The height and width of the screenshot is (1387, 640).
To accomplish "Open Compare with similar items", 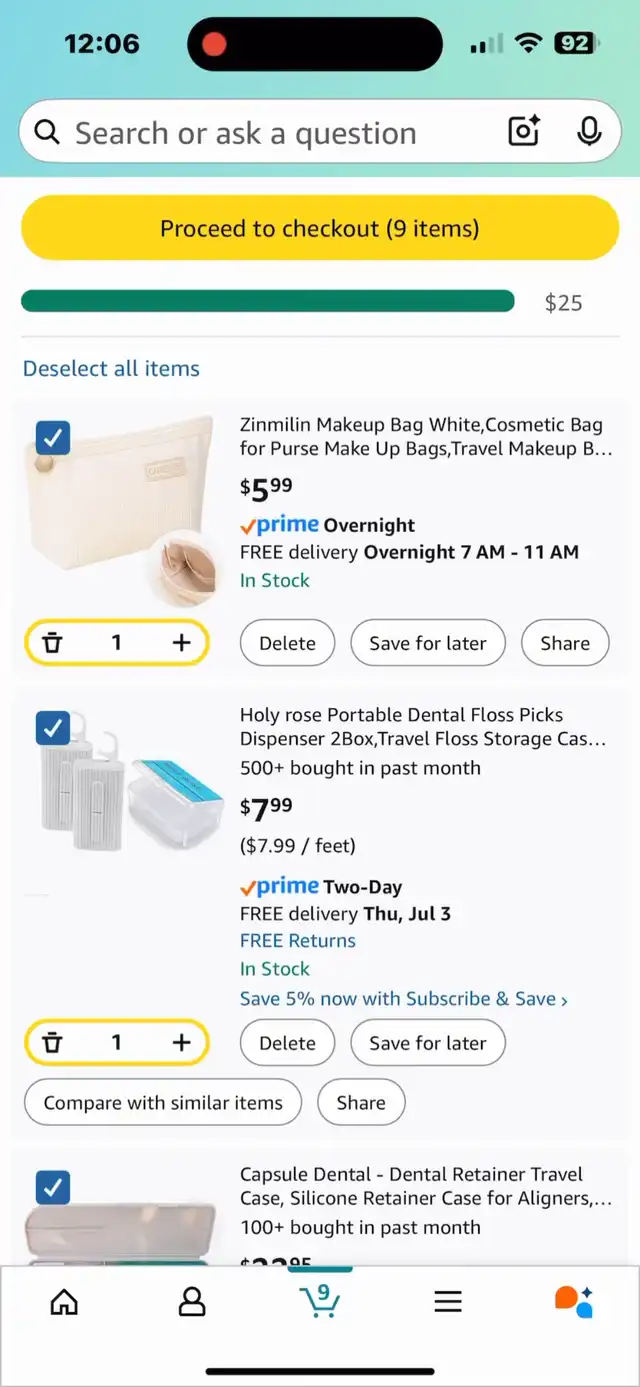I will 163,1103.
